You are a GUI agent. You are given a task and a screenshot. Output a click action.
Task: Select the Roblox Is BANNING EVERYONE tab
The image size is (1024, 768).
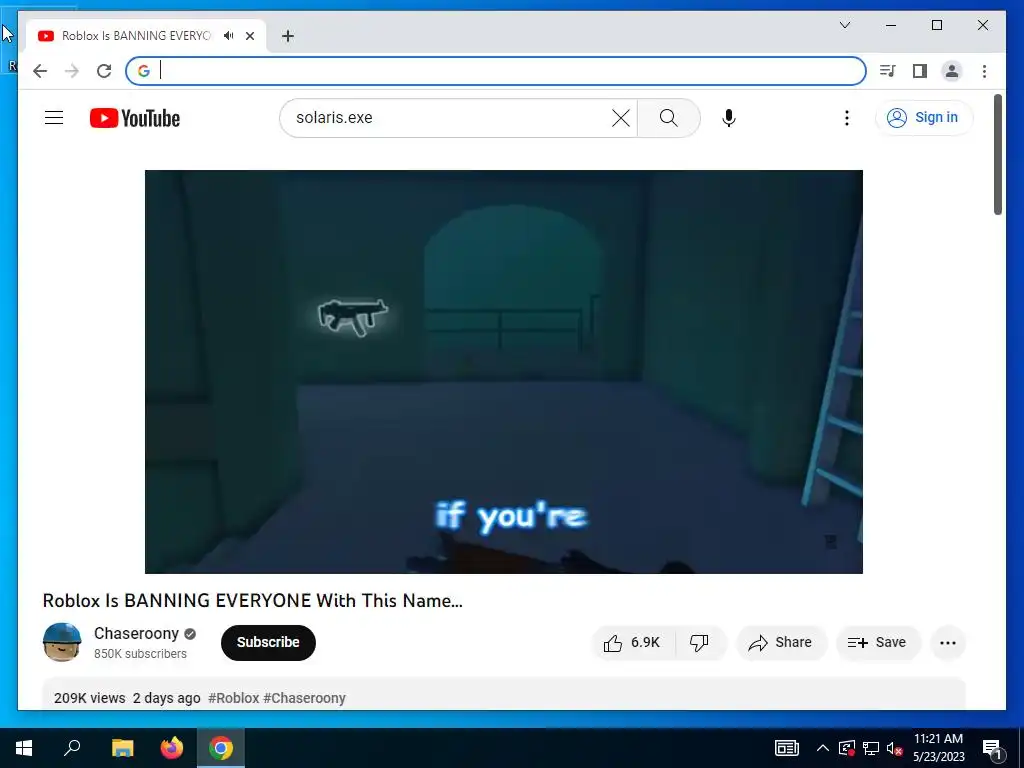coord(136,36)
